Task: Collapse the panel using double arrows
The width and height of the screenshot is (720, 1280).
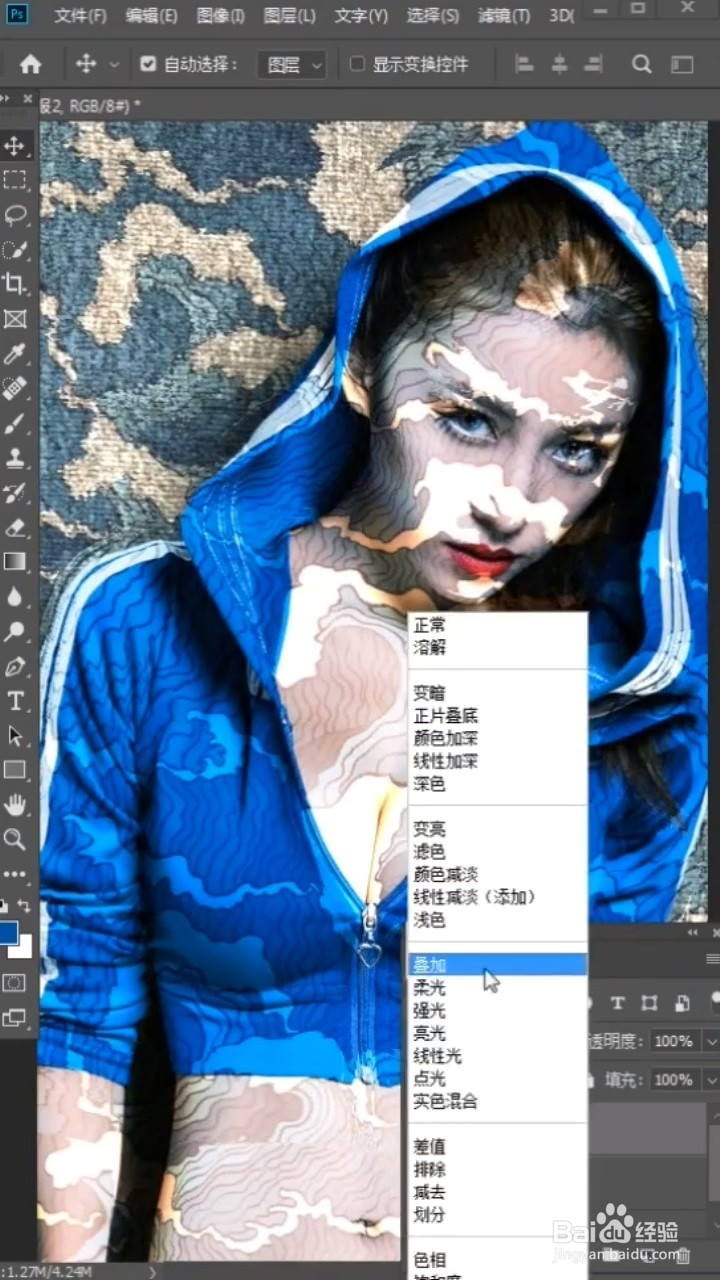Action: click(x=691, y=932)
